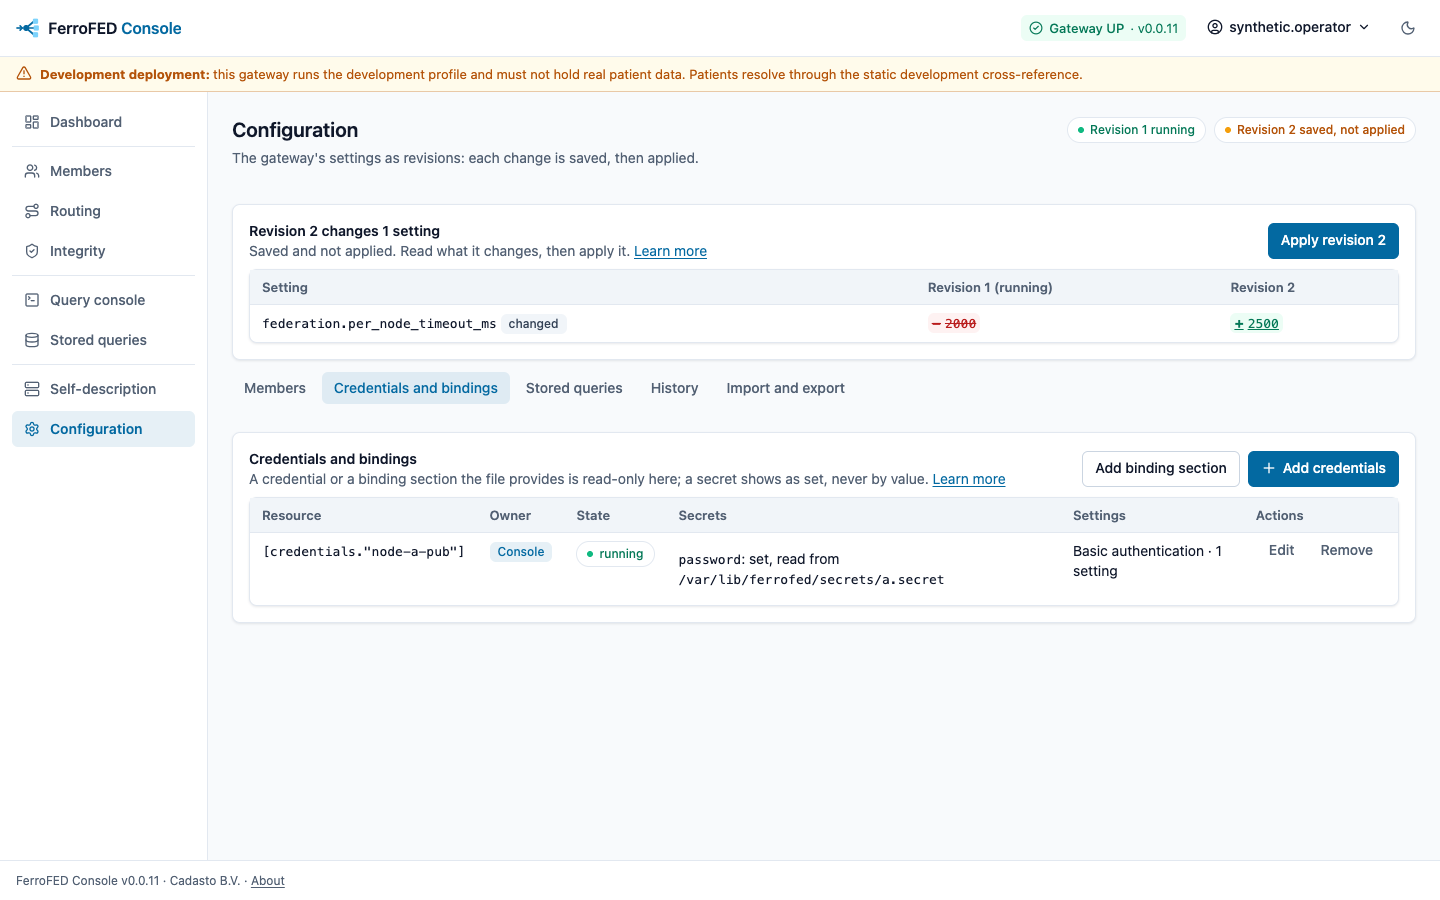Click the plus icon on Add credentials
The width and height of the screenshot is (1440, 900).
[1269, 468]
